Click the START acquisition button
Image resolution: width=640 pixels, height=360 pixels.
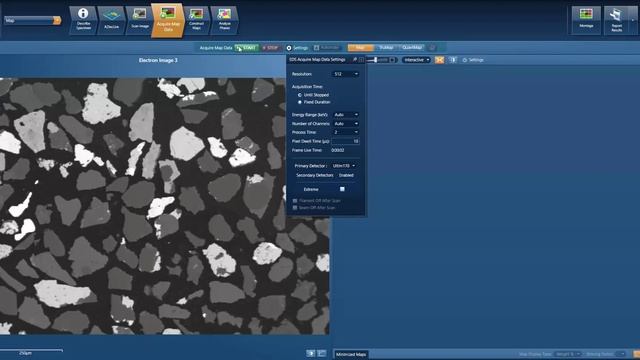(247, 48)
